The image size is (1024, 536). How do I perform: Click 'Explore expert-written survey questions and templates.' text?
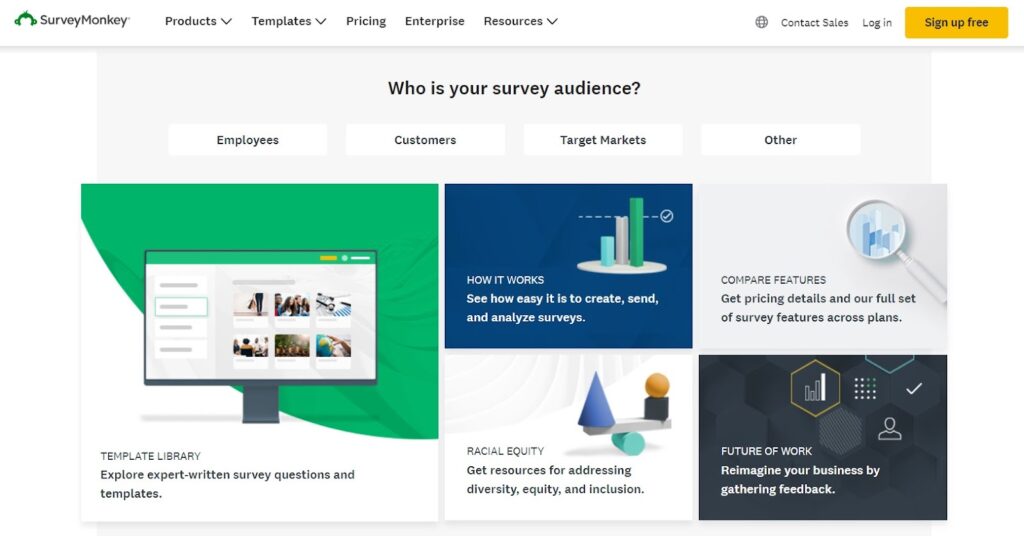click(x=227, y=484)
